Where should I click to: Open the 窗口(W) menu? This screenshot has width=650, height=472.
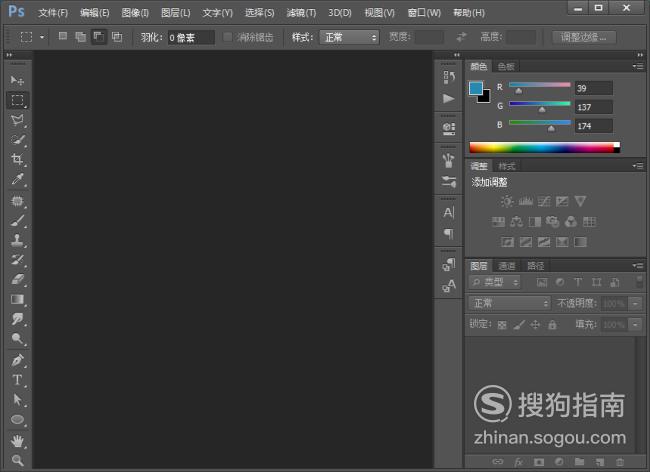coord(424,13)
